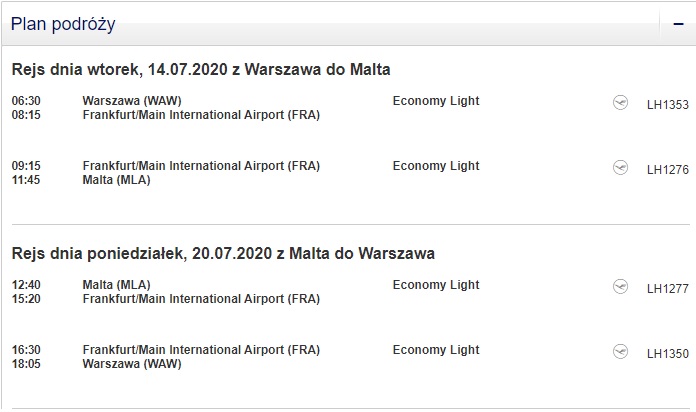Screen dimensions: 696x412
Task: Select flight number LH1276
Action: pyautogui.click(x=668, y=170)
